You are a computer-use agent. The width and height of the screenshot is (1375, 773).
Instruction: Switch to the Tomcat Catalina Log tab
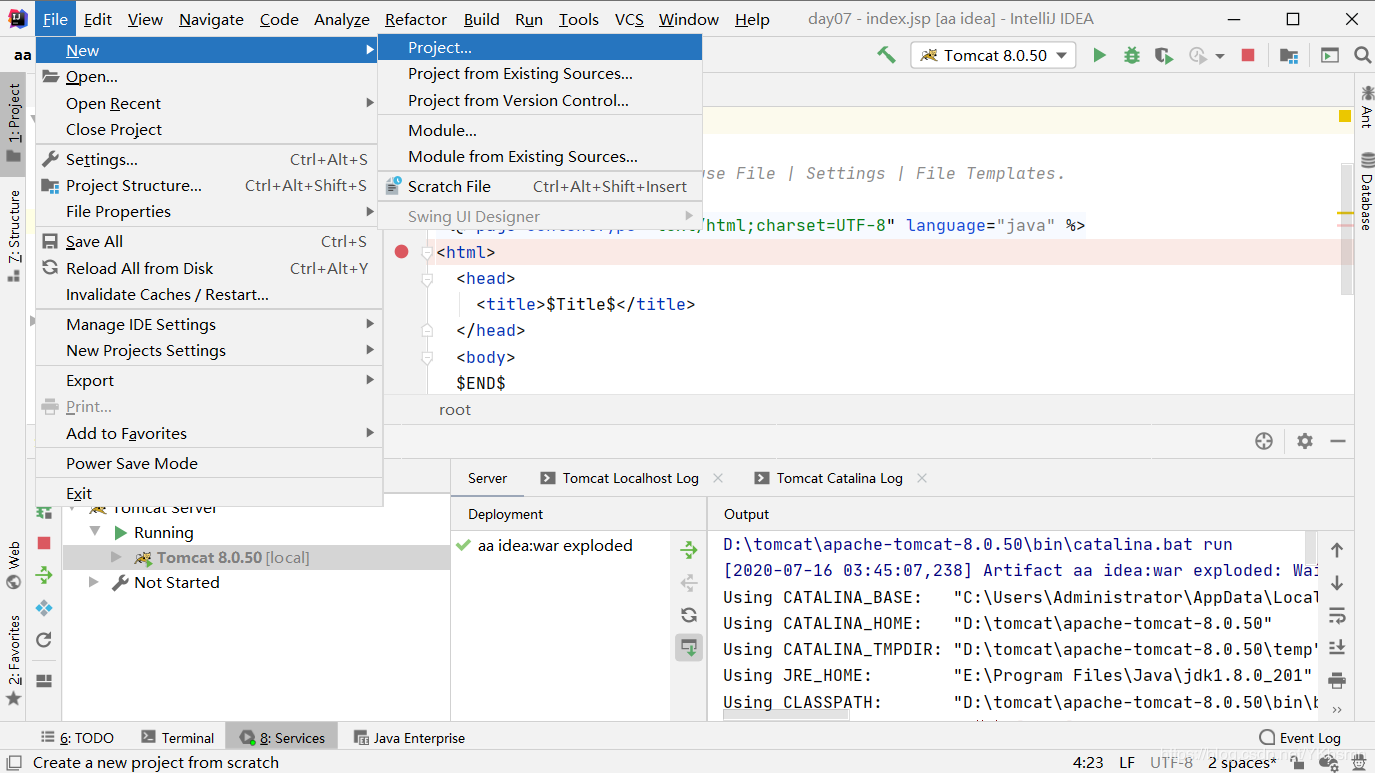pyautogui.click(x=838, y=478)
